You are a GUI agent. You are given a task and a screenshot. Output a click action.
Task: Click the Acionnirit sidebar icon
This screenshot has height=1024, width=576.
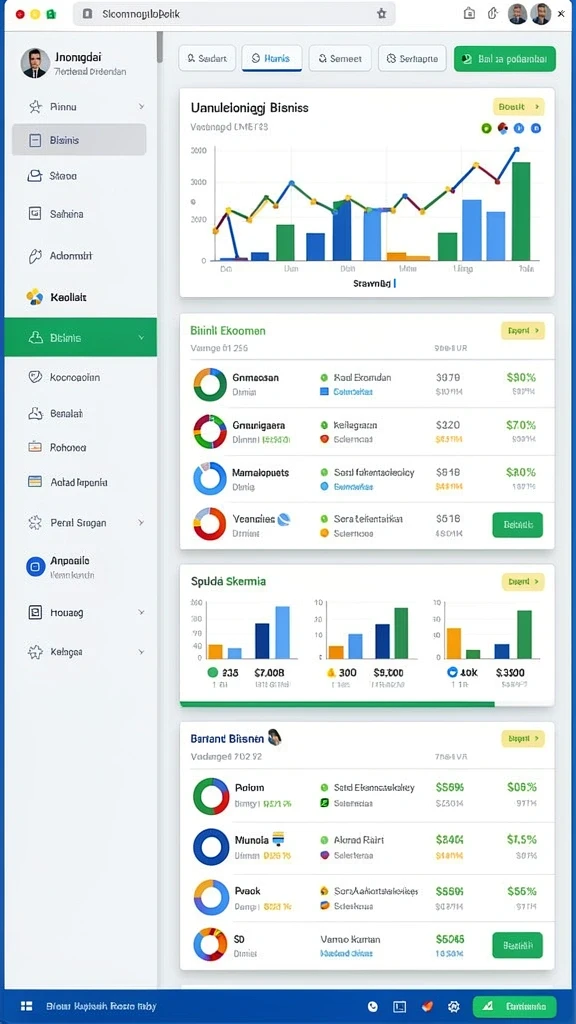coord(35,256)
